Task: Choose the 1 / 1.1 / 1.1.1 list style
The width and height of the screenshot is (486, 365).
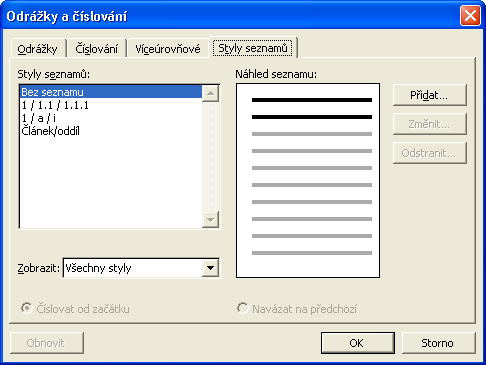Action: point(111,105)
